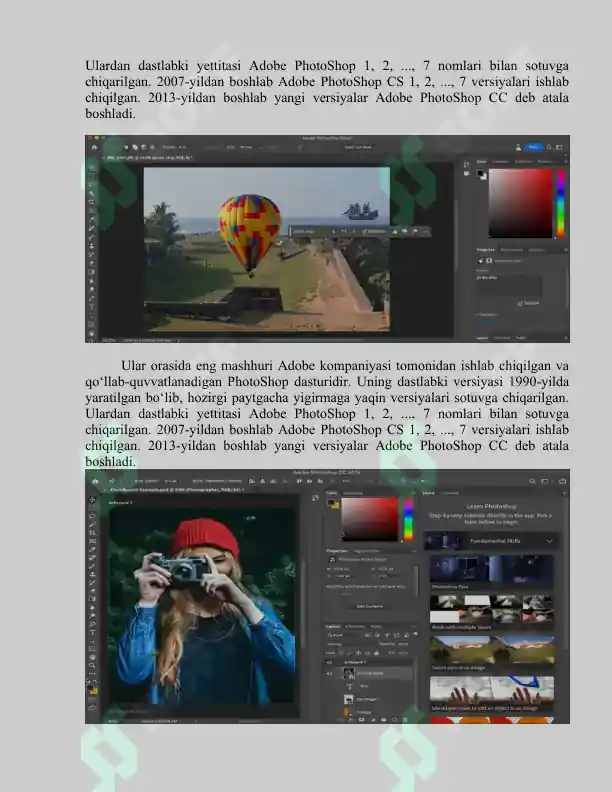Expand the Fundamental Skills dropdown chevron
The width and height of the screenshot is (612, 792).
click(x=549, y=541)
